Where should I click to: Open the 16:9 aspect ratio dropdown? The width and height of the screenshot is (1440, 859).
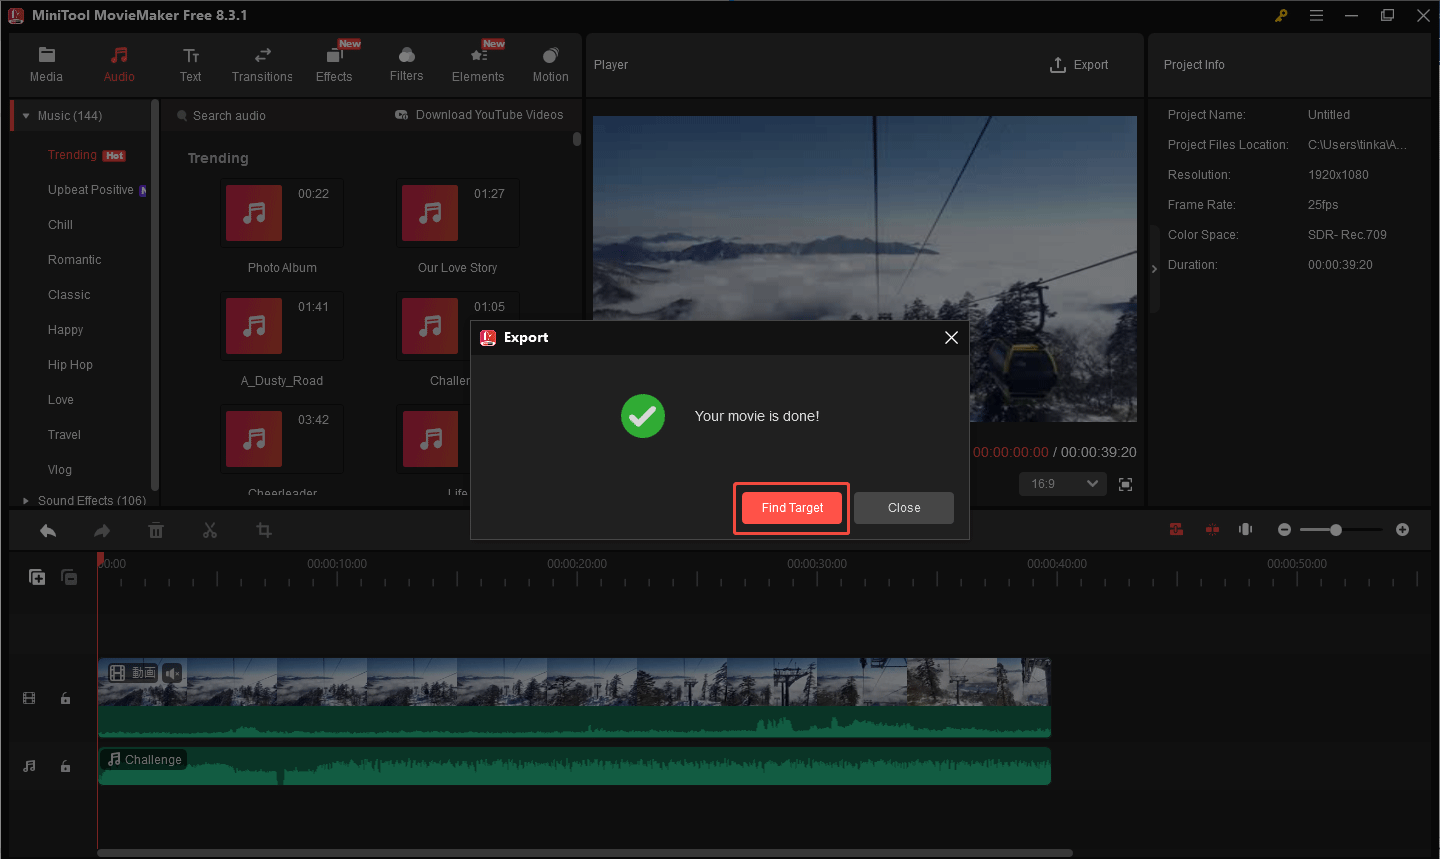[x=1063, y=484]
